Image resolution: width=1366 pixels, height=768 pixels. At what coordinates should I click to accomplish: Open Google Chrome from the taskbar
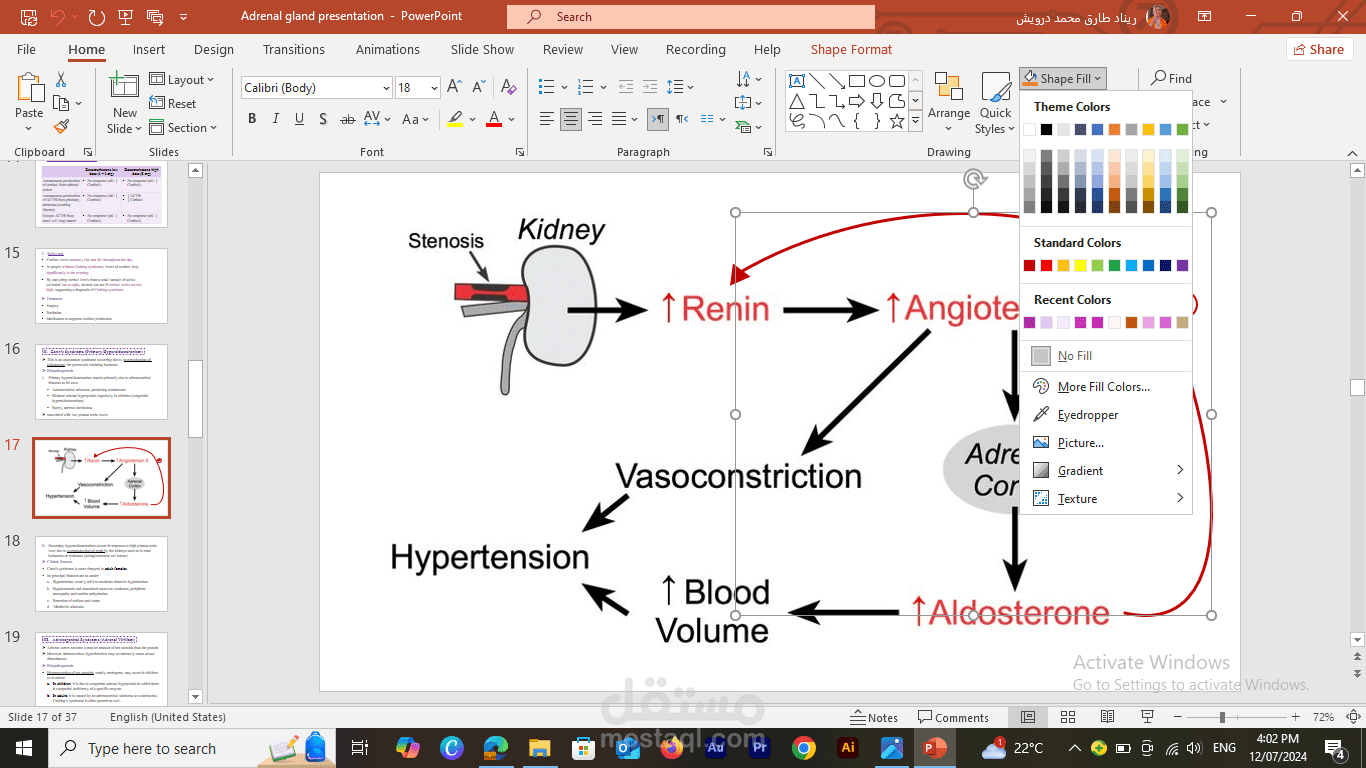pos(803,747)
